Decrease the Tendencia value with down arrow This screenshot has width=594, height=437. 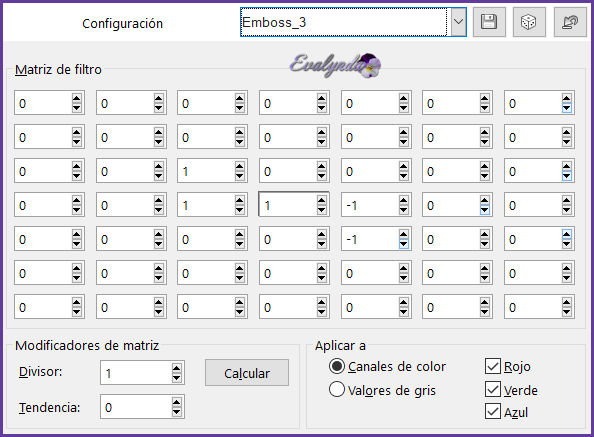point(176,412)
